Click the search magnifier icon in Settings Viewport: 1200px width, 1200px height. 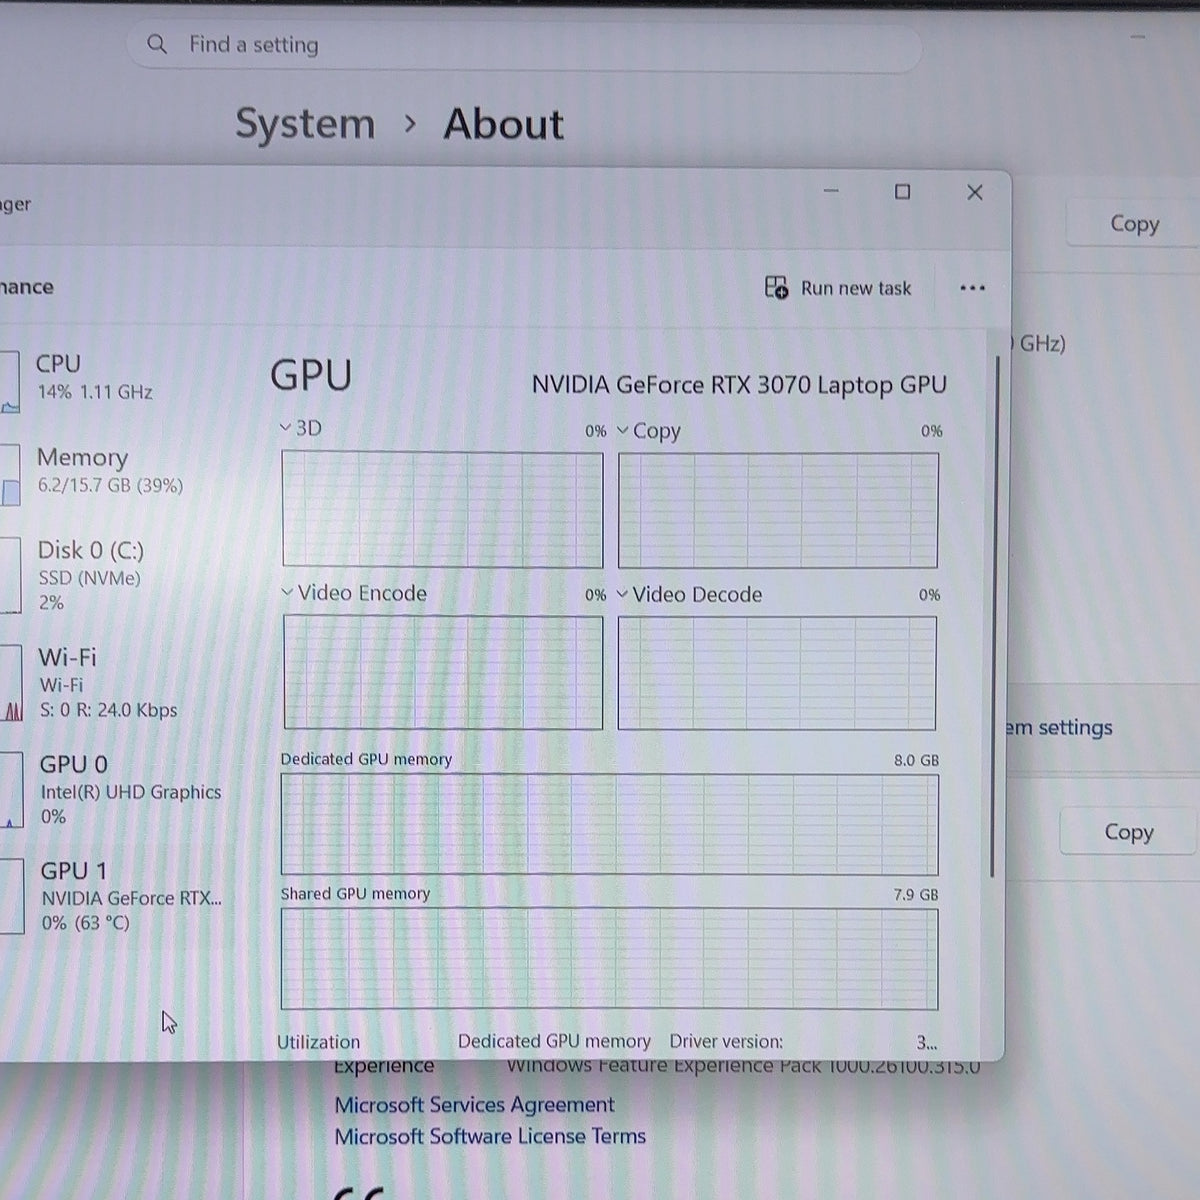tap(157, 44)
